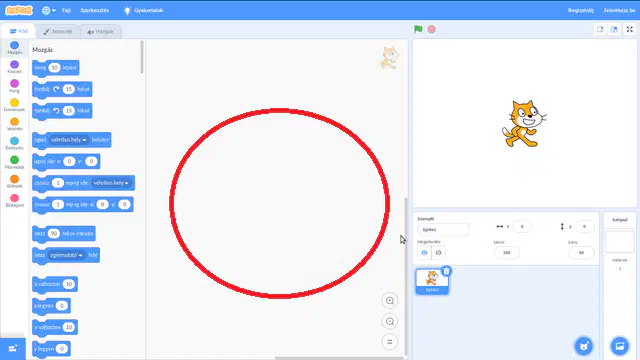Open the Fájl menu
Screen dimensions: 640x360
point(66,10)
